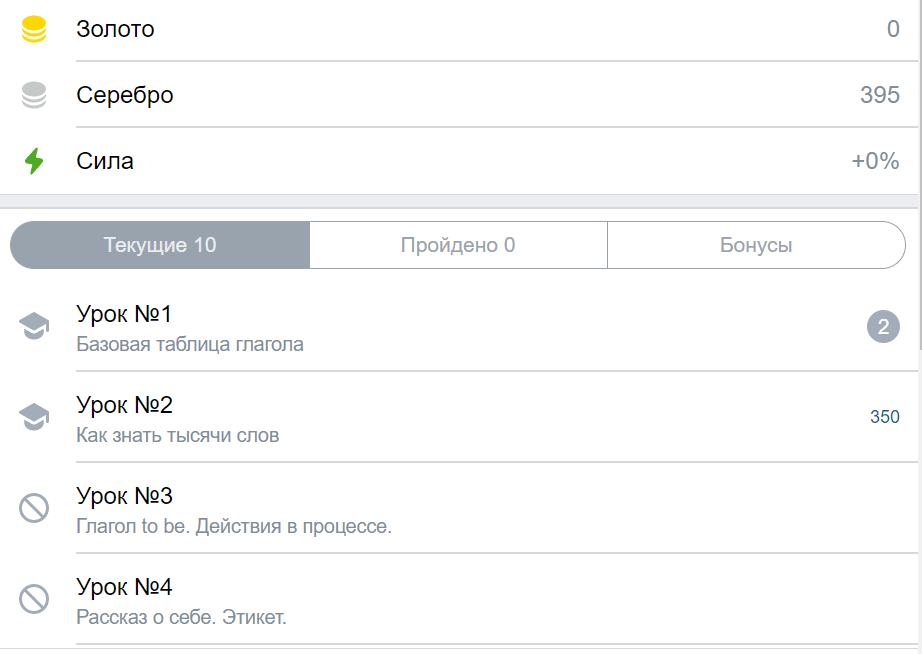Click the Золото balance row
922x654 pixels.
click(x=459, y=29)
